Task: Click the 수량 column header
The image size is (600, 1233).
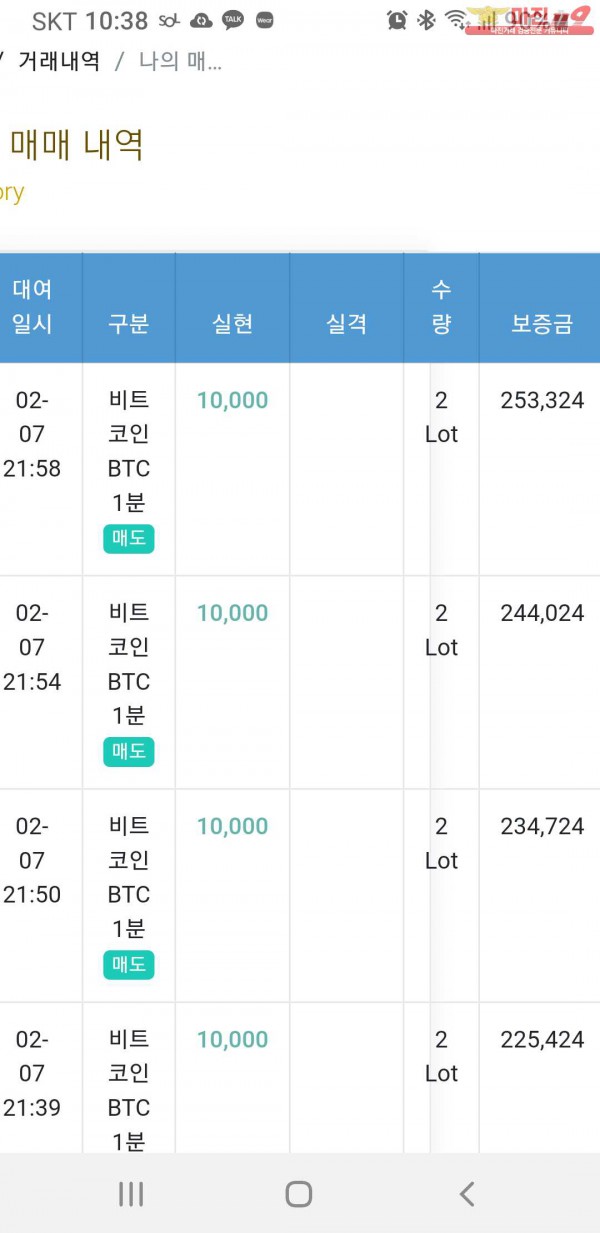Action: click(441, 307)
